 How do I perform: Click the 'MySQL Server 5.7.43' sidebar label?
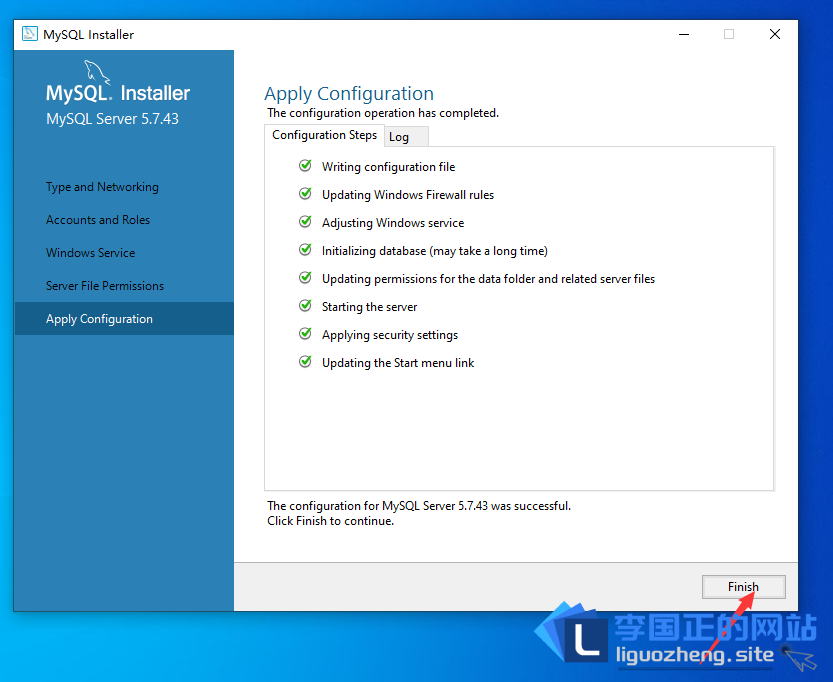click(112, 119)
